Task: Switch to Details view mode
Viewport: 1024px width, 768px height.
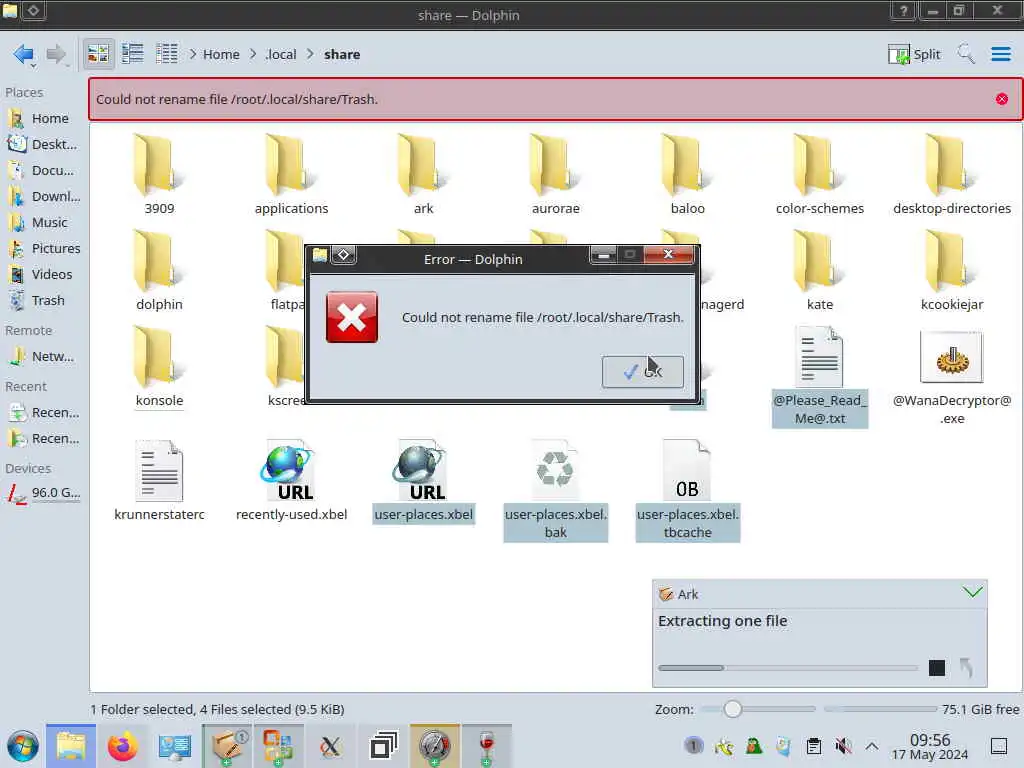Action: [x=167, y=54]
